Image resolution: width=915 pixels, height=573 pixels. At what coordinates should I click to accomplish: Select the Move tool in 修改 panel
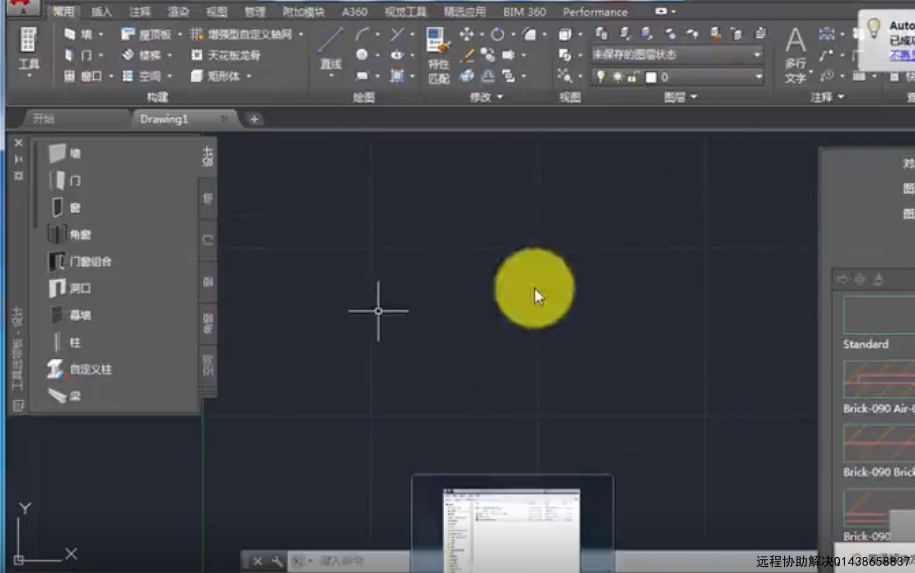point(466,34)
